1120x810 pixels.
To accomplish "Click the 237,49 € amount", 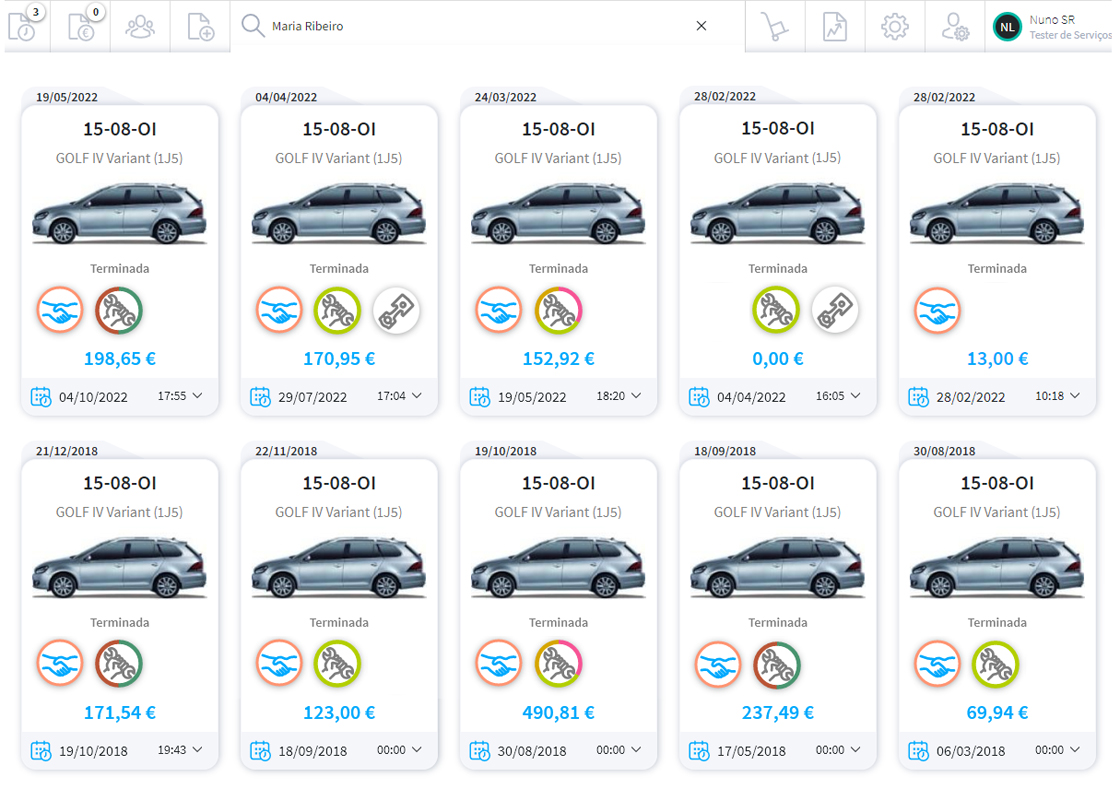I will click(x=777, y=713).
